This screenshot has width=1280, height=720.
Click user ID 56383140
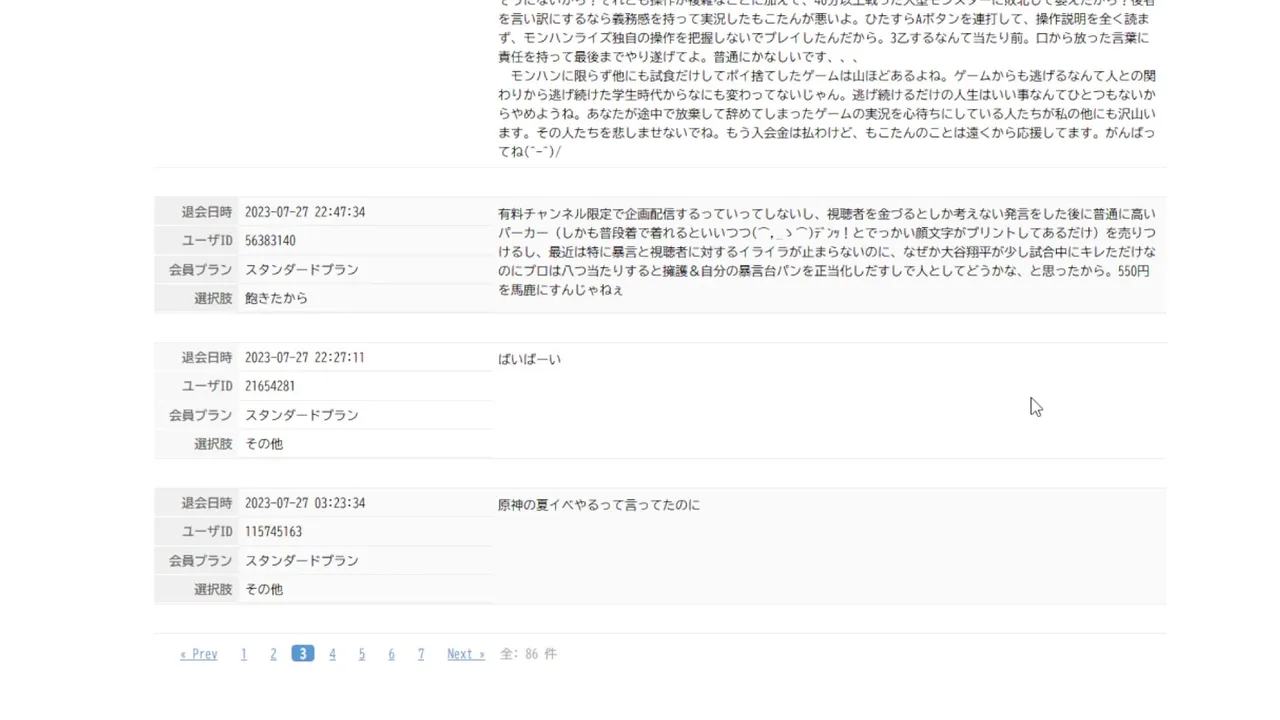point(270,241)
